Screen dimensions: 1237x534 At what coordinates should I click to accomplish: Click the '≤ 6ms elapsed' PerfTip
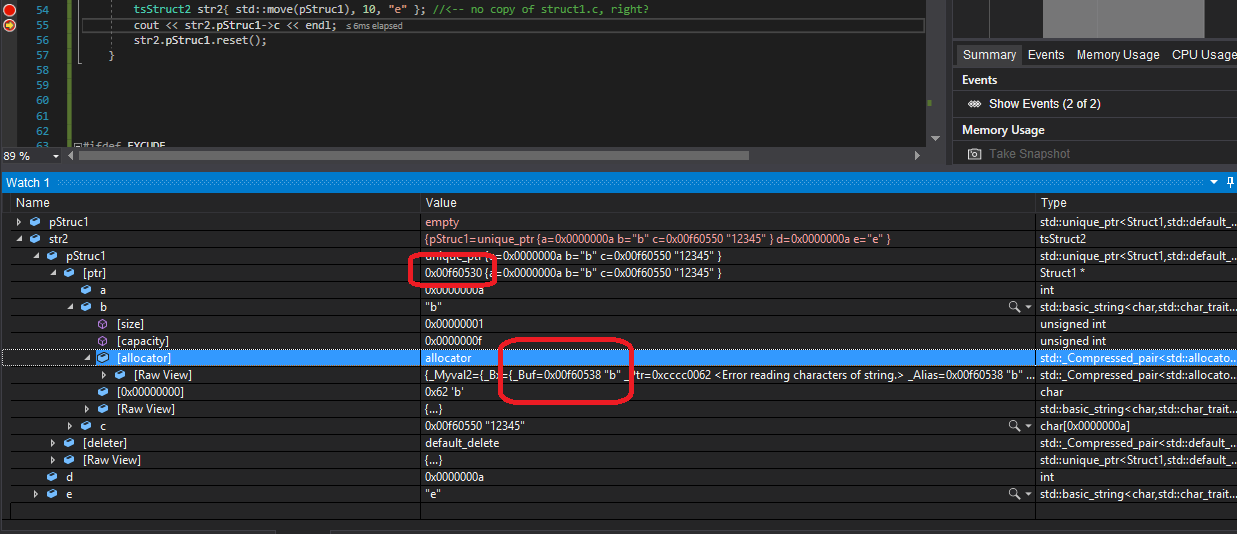374,26
